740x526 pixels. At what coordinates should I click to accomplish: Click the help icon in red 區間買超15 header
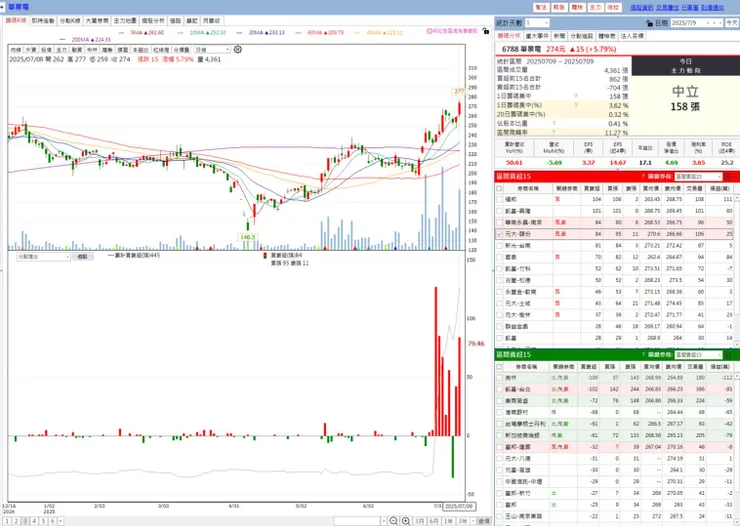[x=643, y=176]
